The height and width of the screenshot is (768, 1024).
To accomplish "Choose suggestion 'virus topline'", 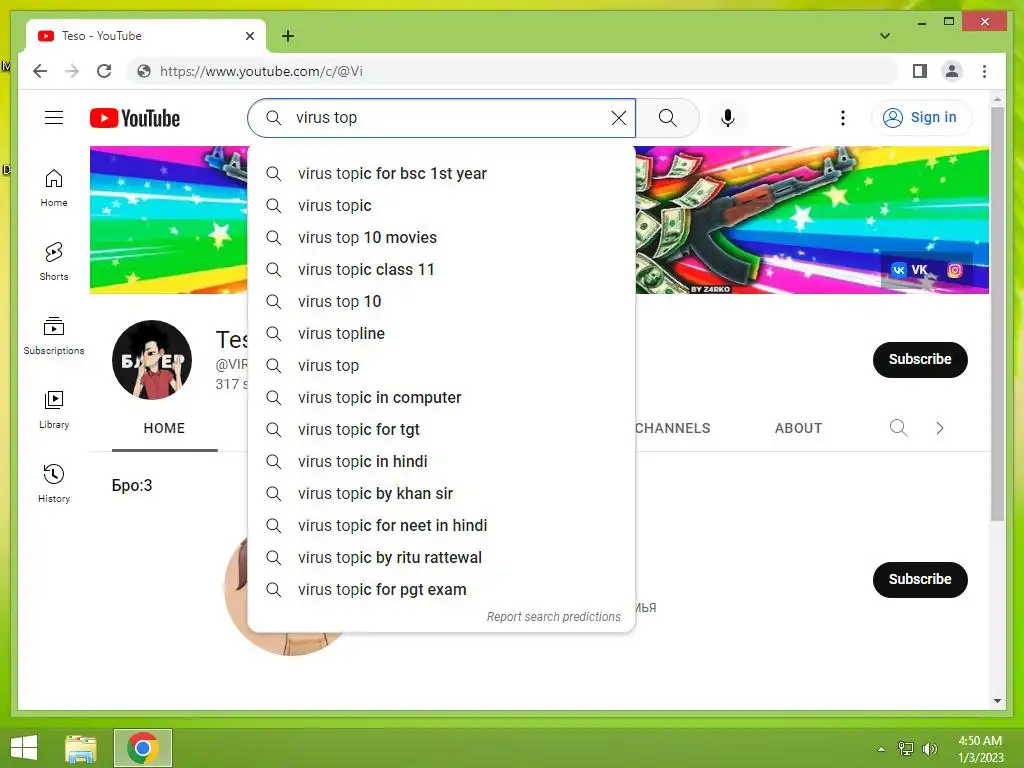I will (441, 334).
